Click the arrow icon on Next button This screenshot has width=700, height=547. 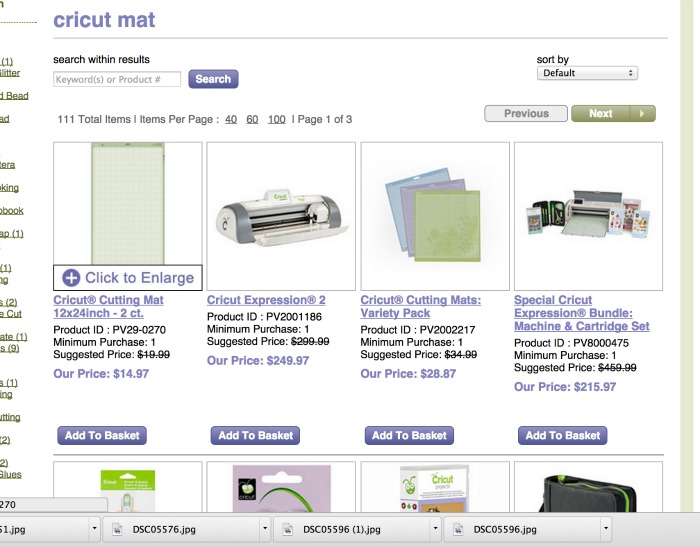click(641, 114)
